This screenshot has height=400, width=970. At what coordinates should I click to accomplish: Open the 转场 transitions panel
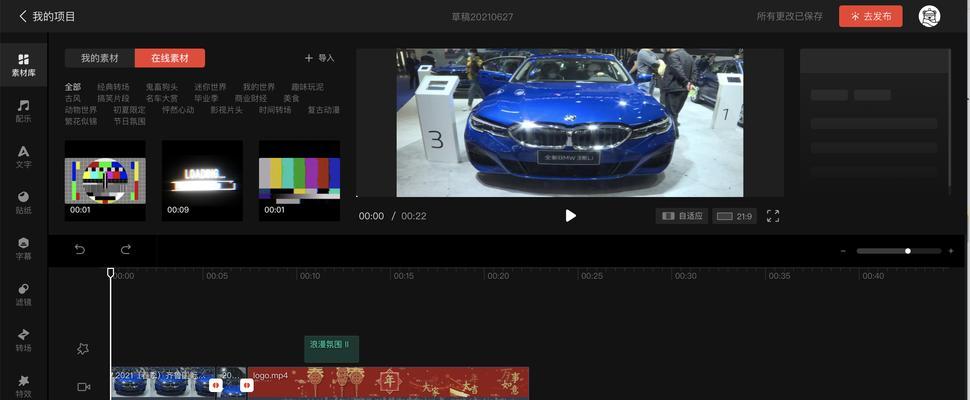pos(24,340)
